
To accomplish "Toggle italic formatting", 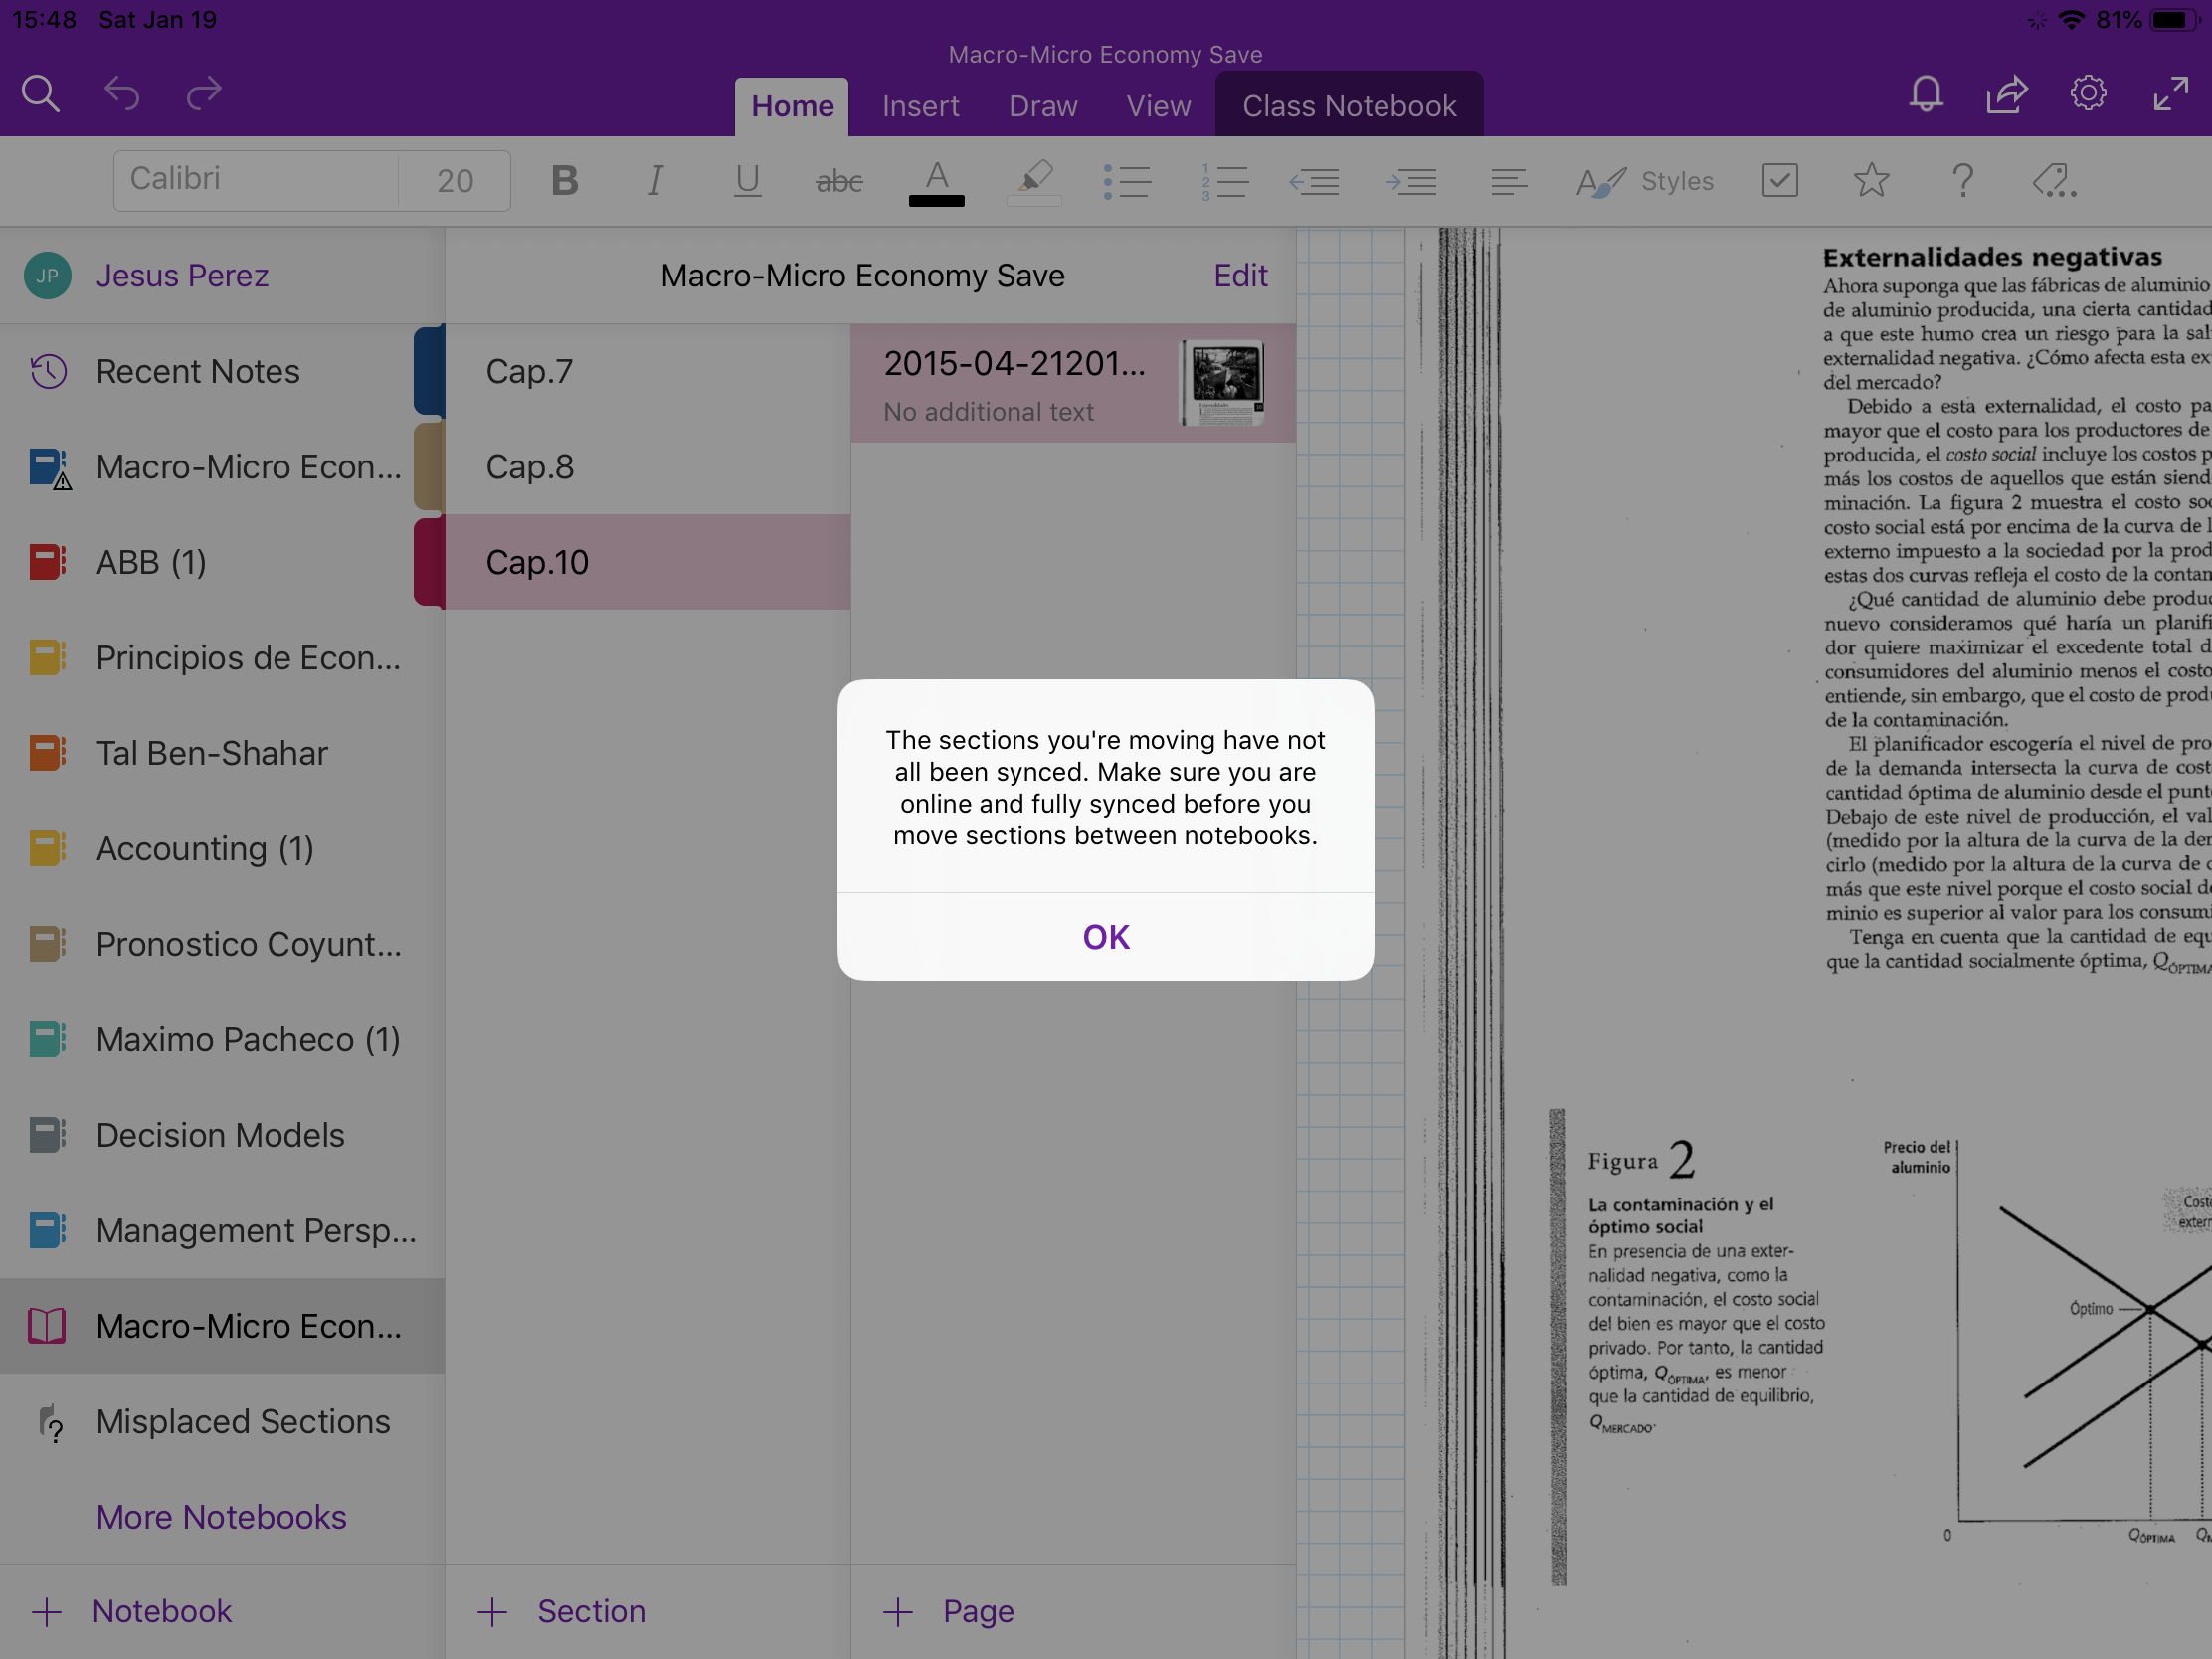I will click(655, 181).
